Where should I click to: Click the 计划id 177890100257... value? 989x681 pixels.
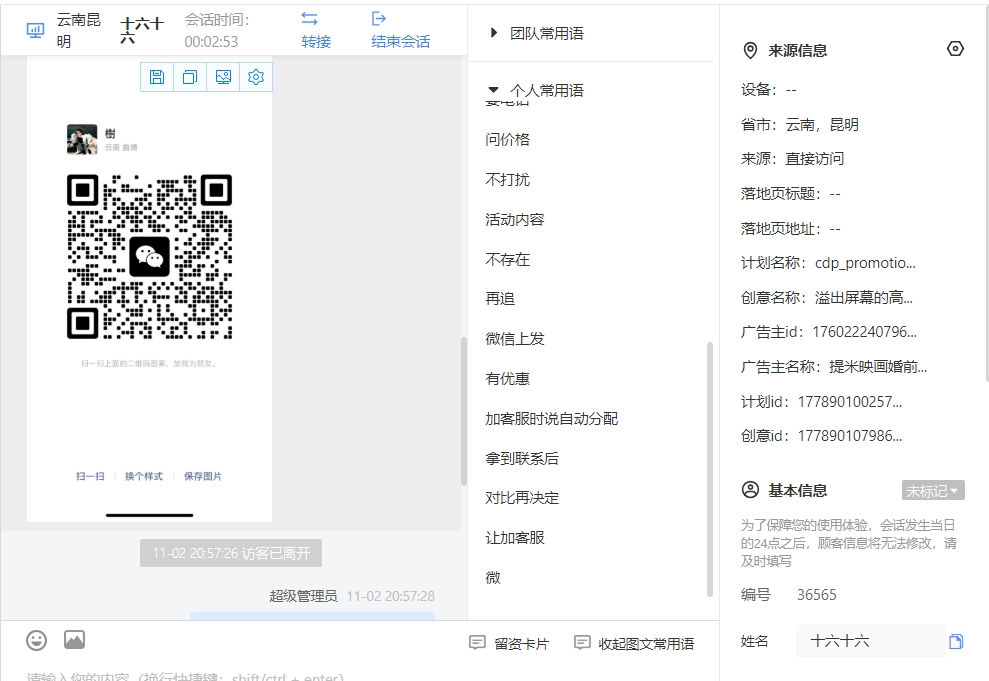(x=850, y=402)
